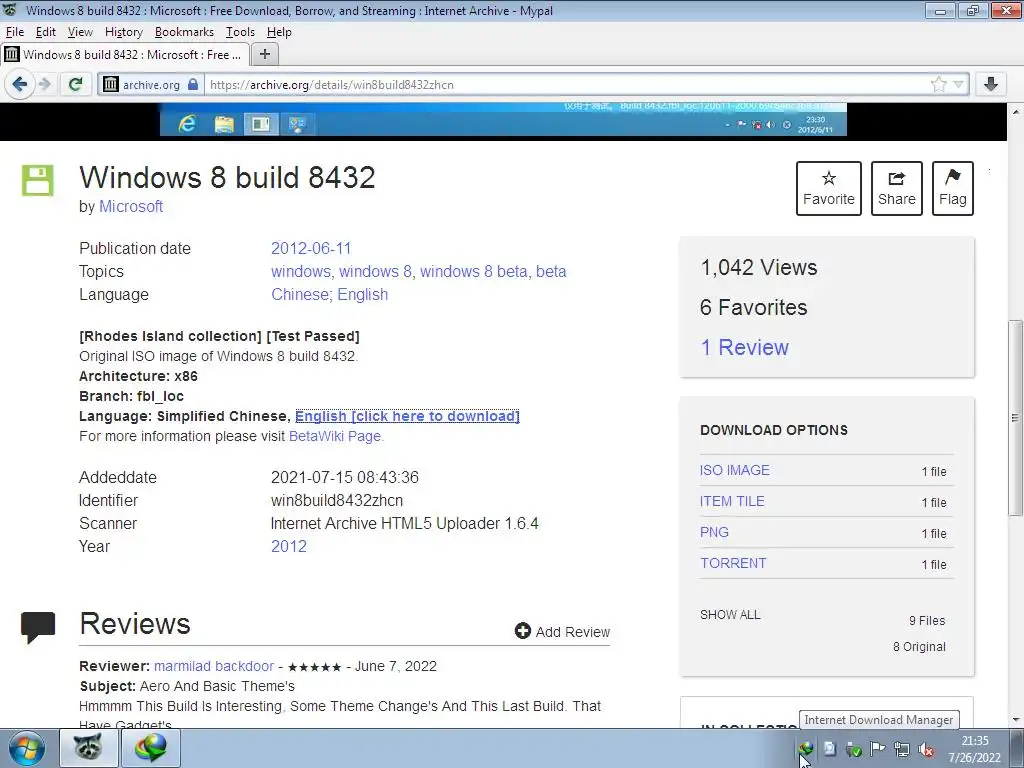Click the vertical scrollbar thumb
The image size is (1024, 768).
[x=1014, y=418]
